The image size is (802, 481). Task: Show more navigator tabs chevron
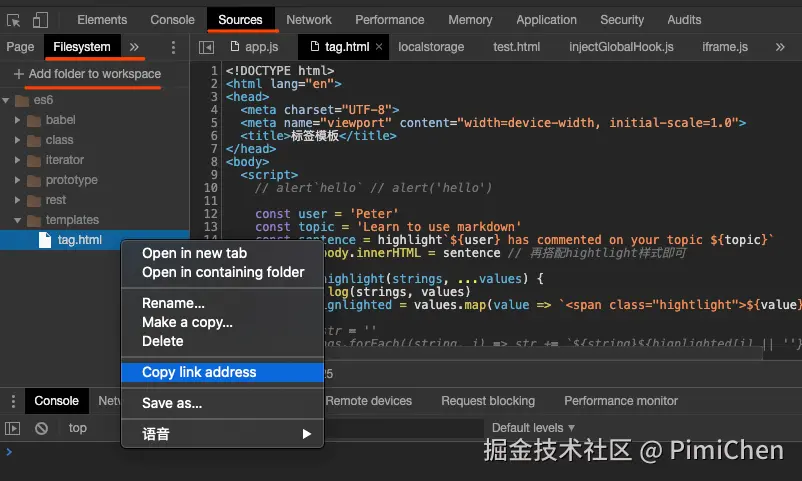[134, 47]
